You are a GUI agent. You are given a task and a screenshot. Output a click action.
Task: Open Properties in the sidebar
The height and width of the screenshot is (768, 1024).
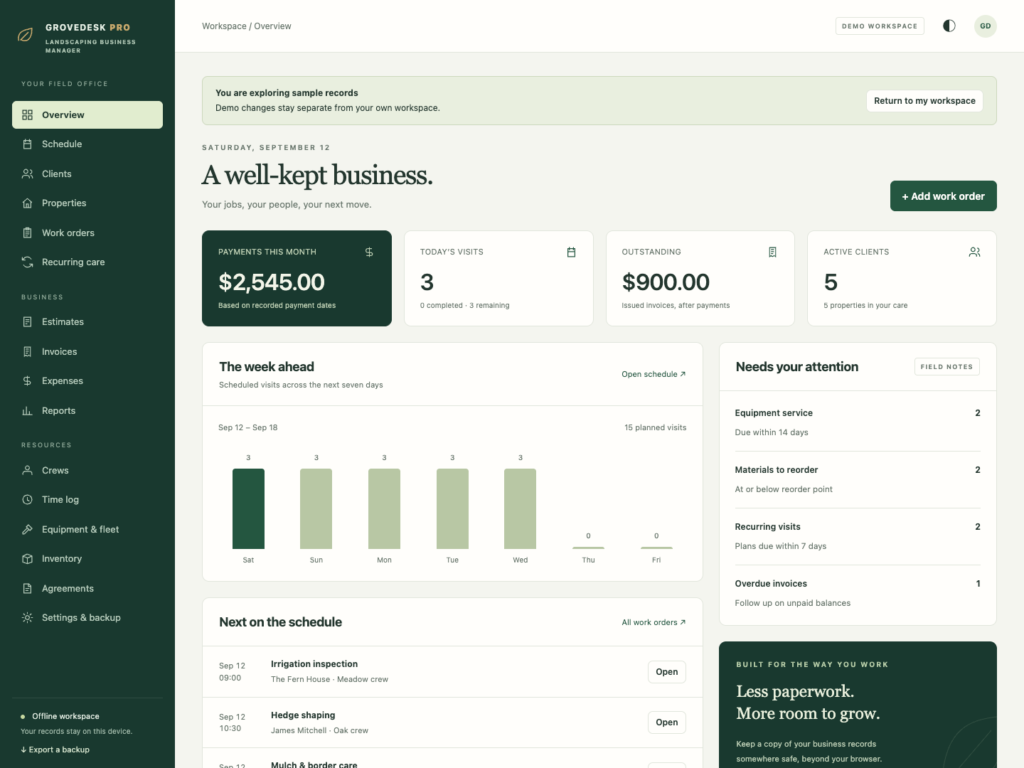88,203
